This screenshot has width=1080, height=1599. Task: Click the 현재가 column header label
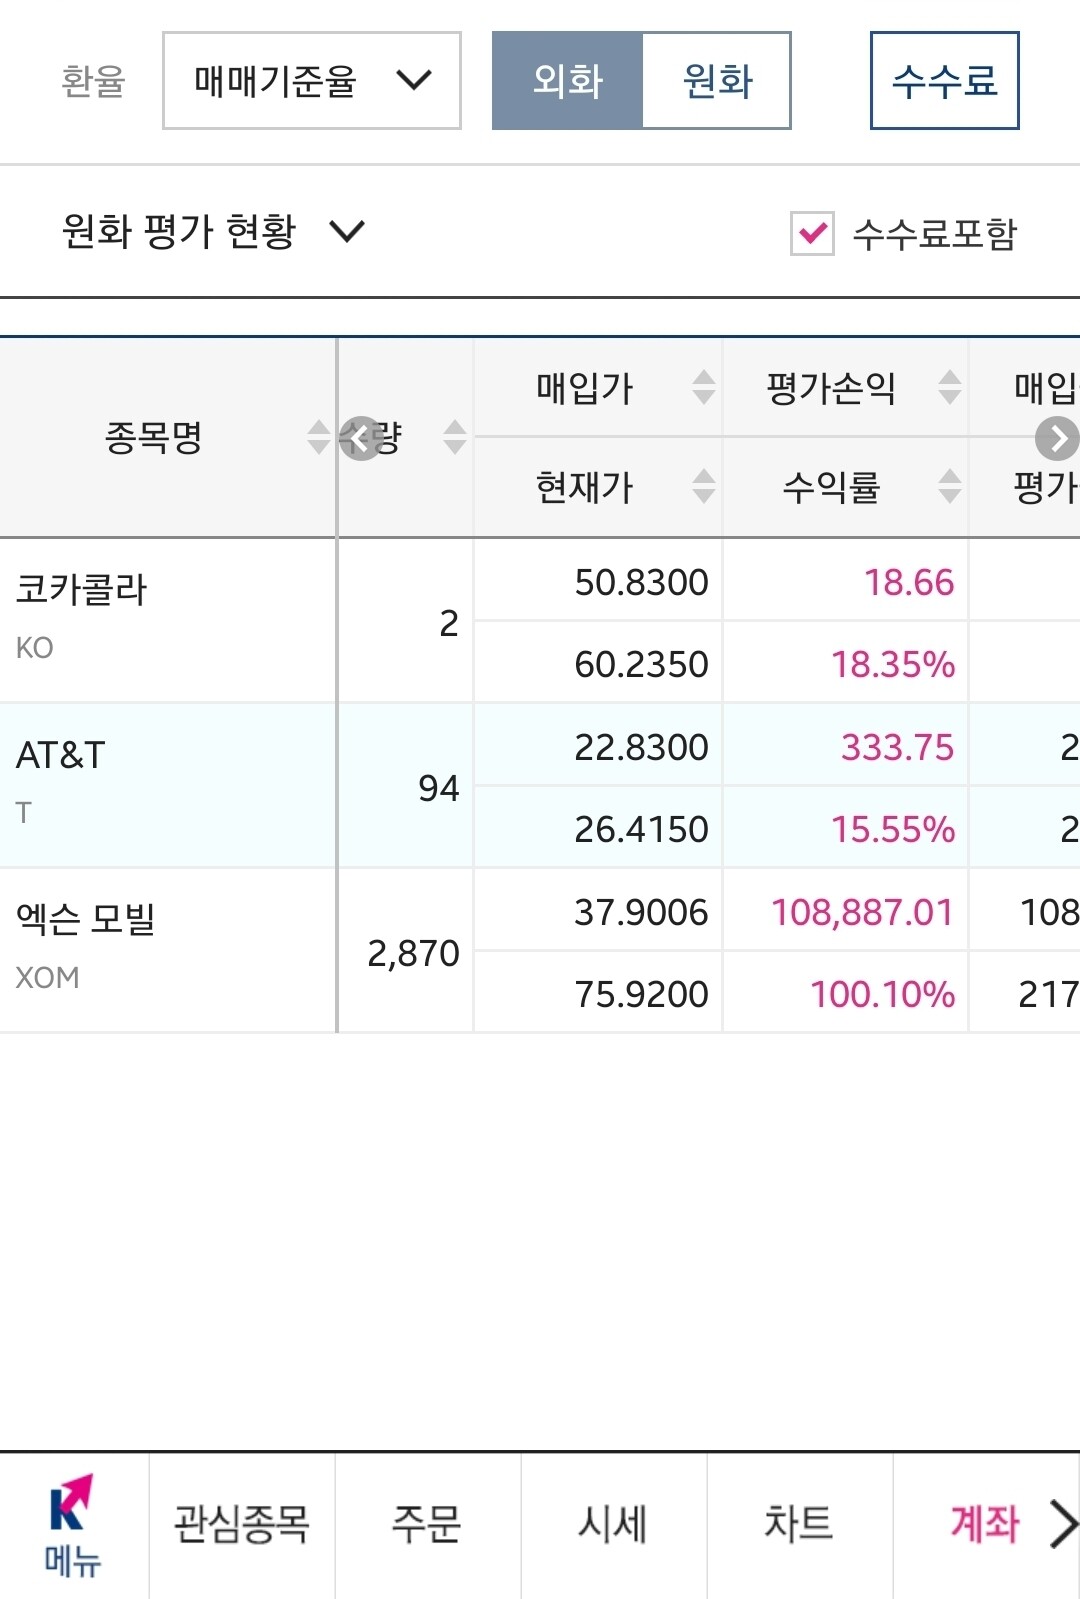click(585, 487)
